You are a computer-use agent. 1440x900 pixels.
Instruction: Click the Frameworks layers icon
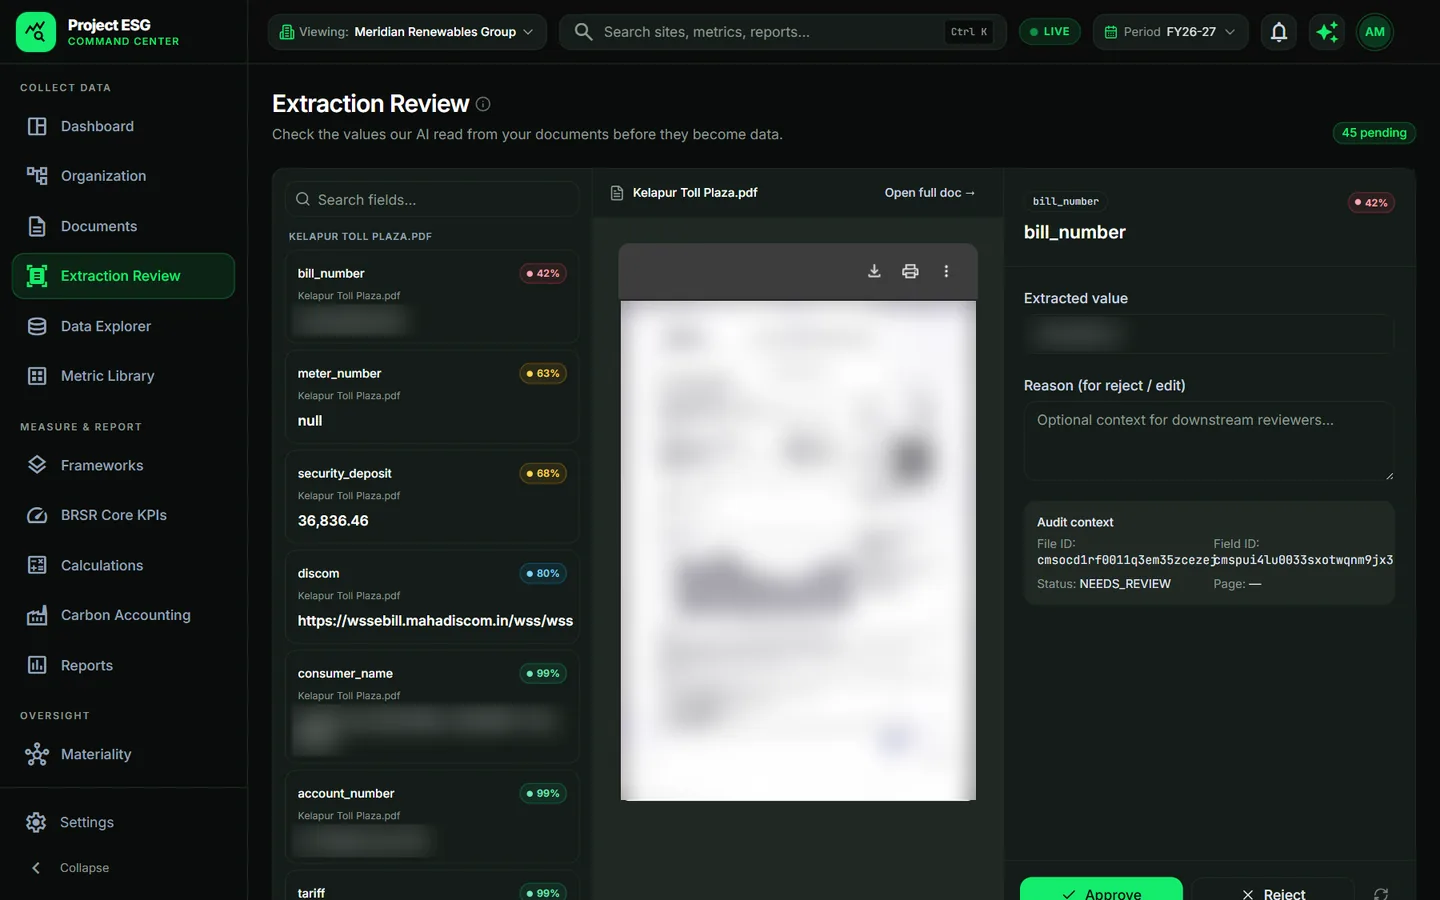37,465
